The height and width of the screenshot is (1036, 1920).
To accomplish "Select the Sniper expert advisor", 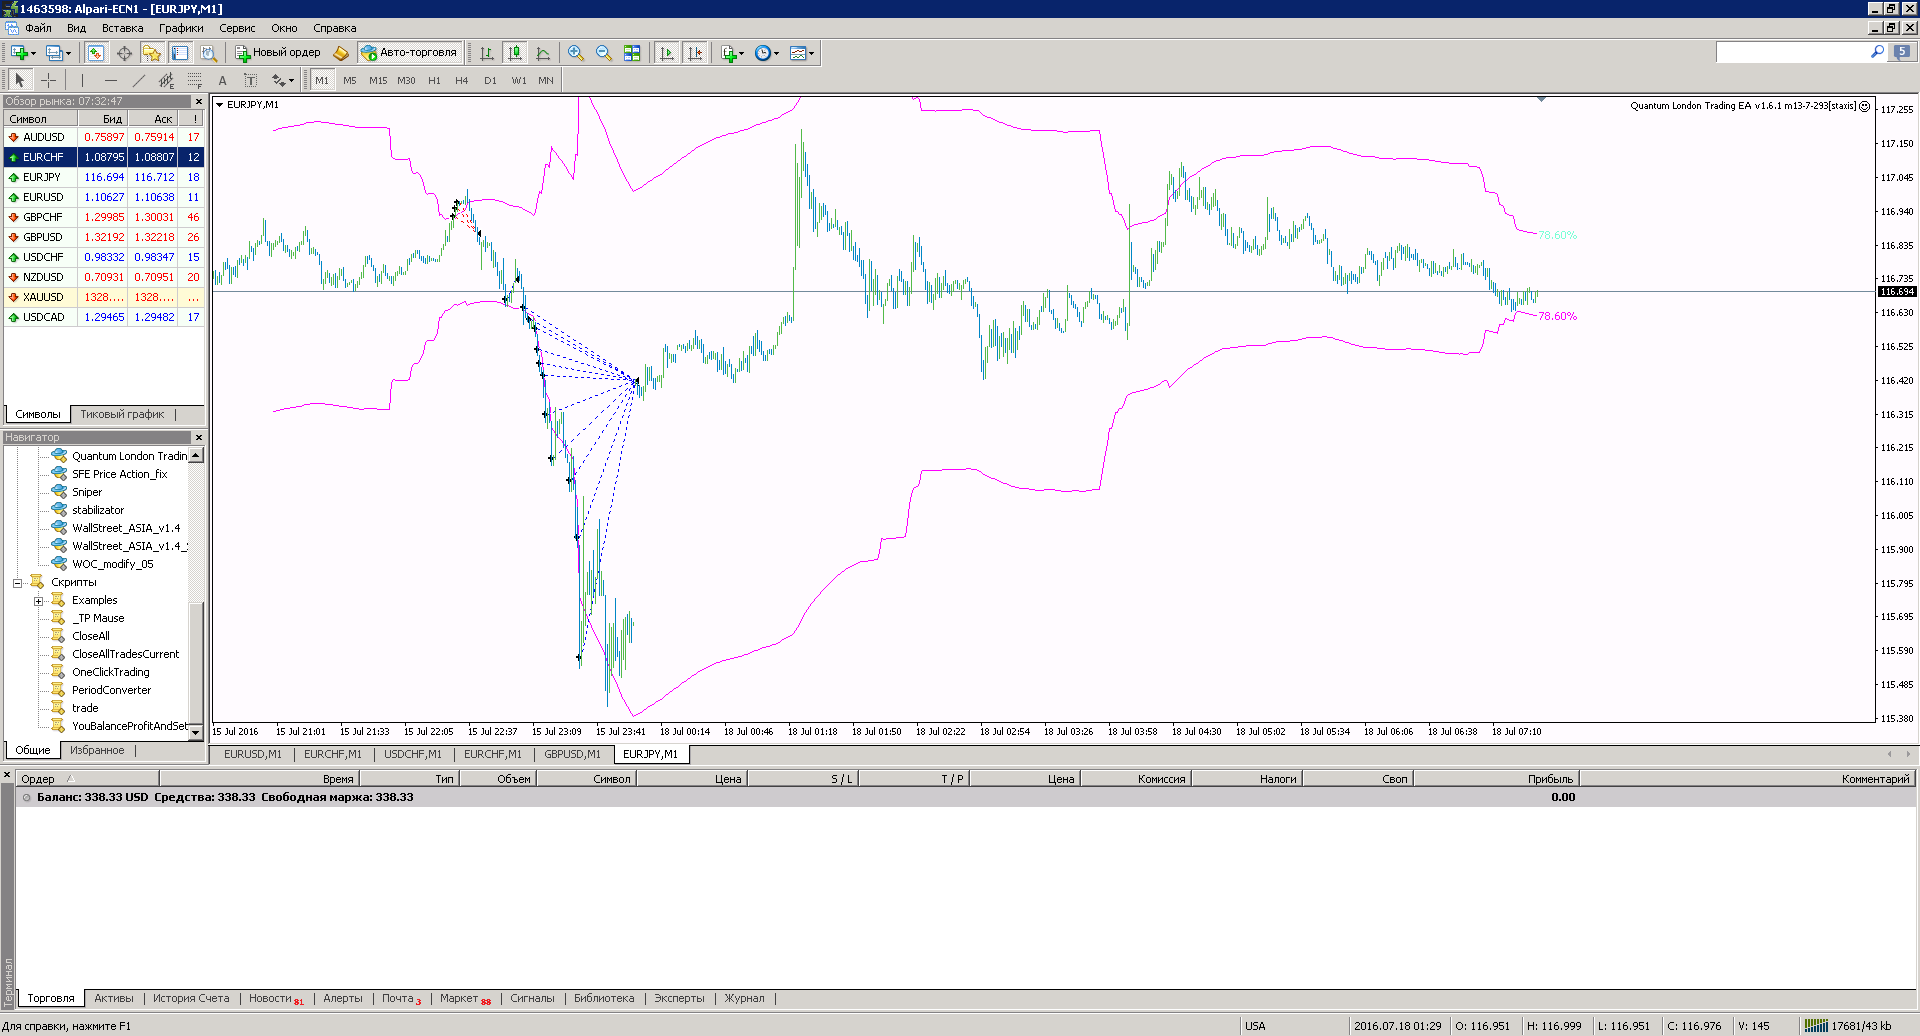I will (x=87, y=492).
